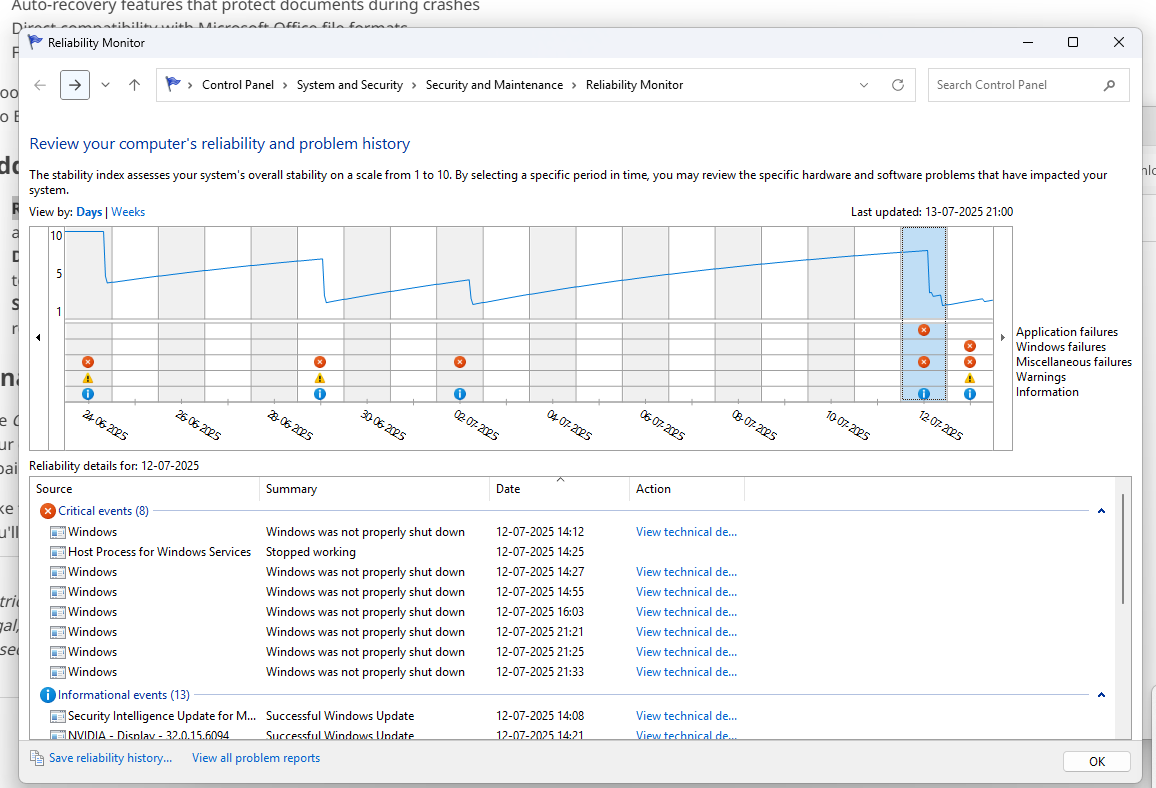Select application failure icon on 12-07-2025
This screenshot has height=788, width=1156.
tap(924, 330)
